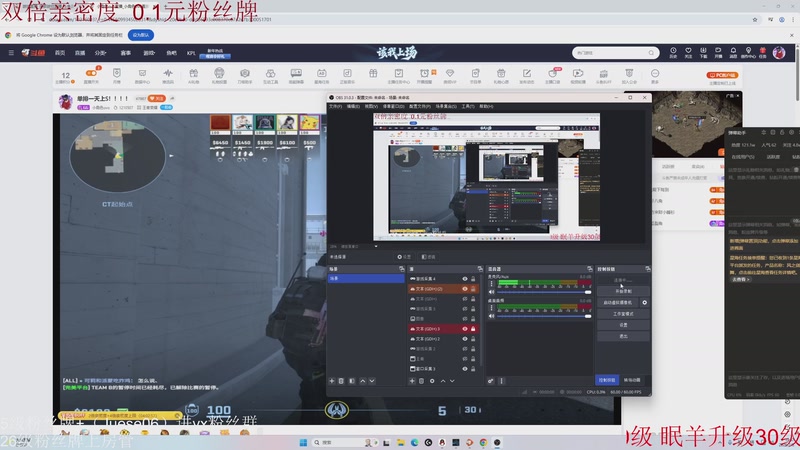The width and height of the screenshot is (800, 450).
Task: Toggle visibility of 窗口采集 3 source
Action: pos(465,368)
